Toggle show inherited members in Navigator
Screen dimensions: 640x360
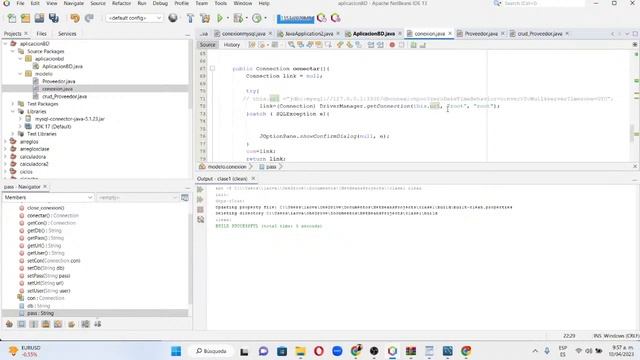(9, 324)
